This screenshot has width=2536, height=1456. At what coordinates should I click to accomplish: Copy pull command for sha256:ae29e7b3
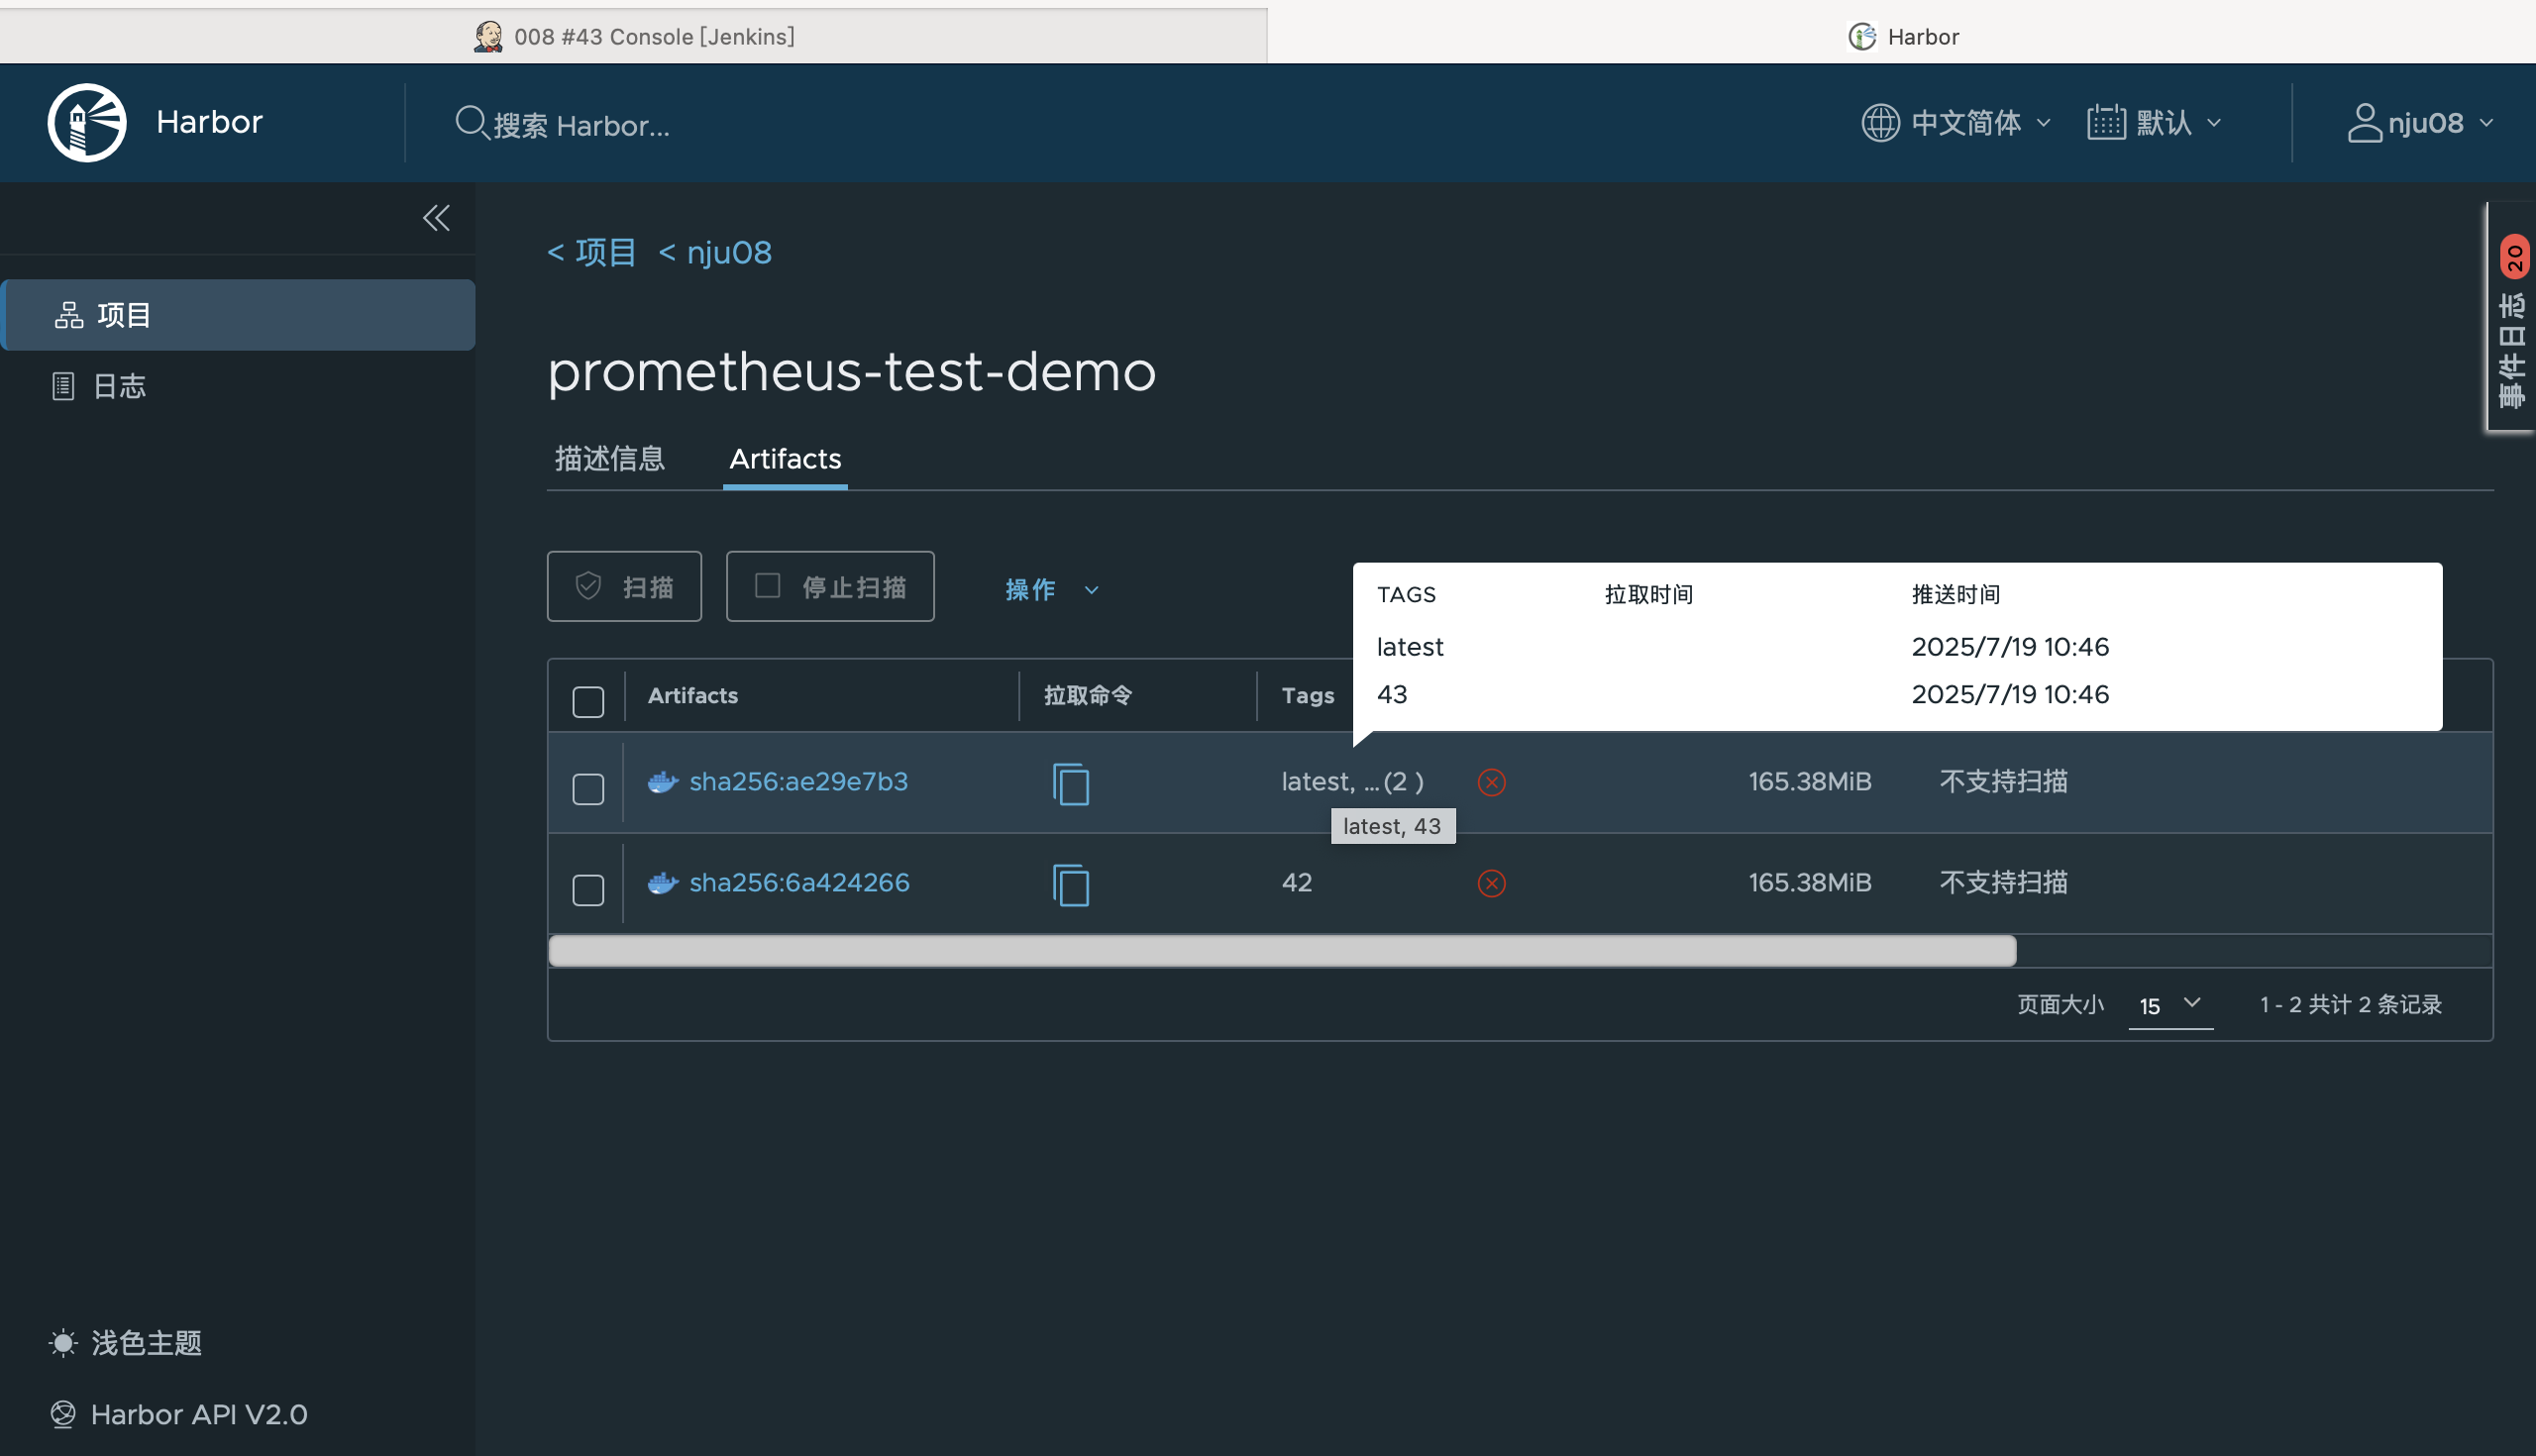[1070, 783]
